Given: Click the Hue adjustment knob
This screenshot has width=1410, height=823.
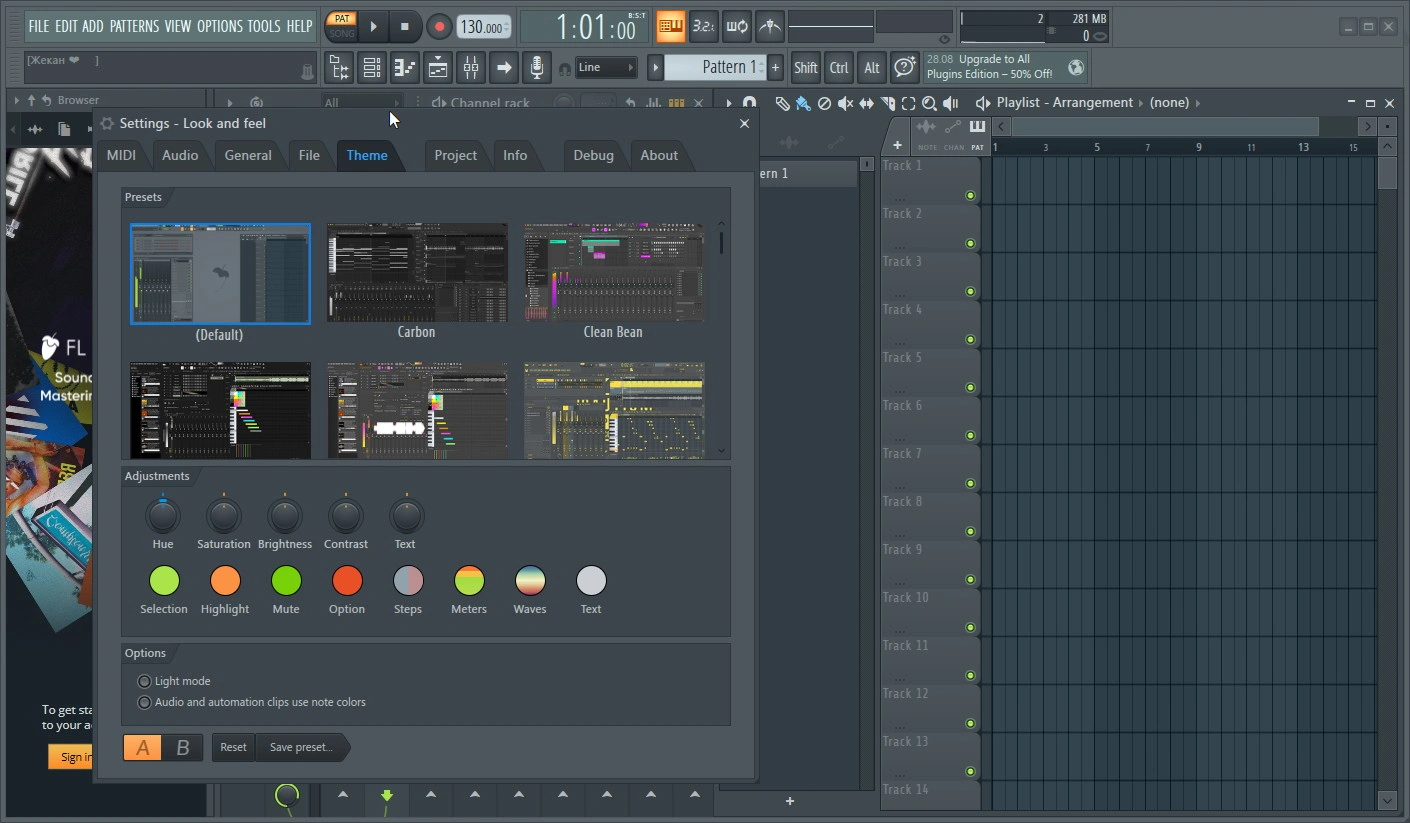Looking at the screenshot, I should pyautogui.click(x=163, y=516).
